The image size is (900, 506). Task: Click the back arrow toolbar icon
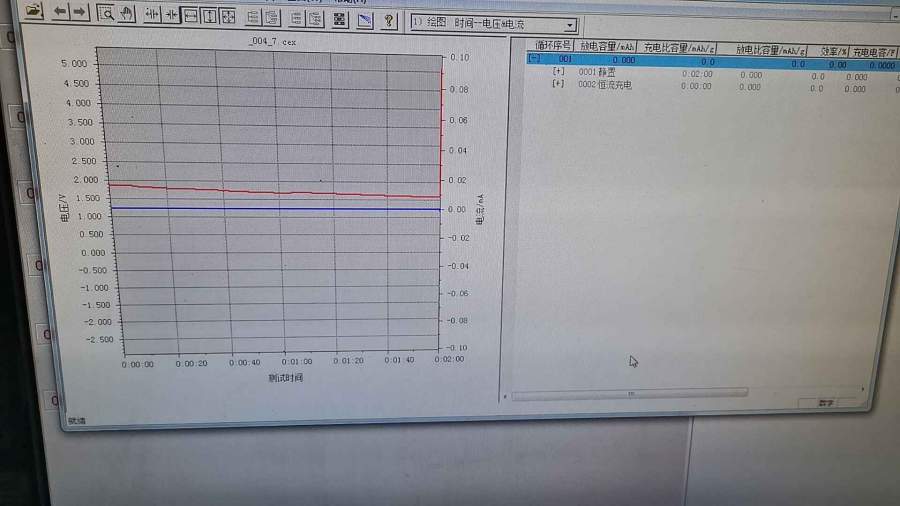(x=60, y=11)
